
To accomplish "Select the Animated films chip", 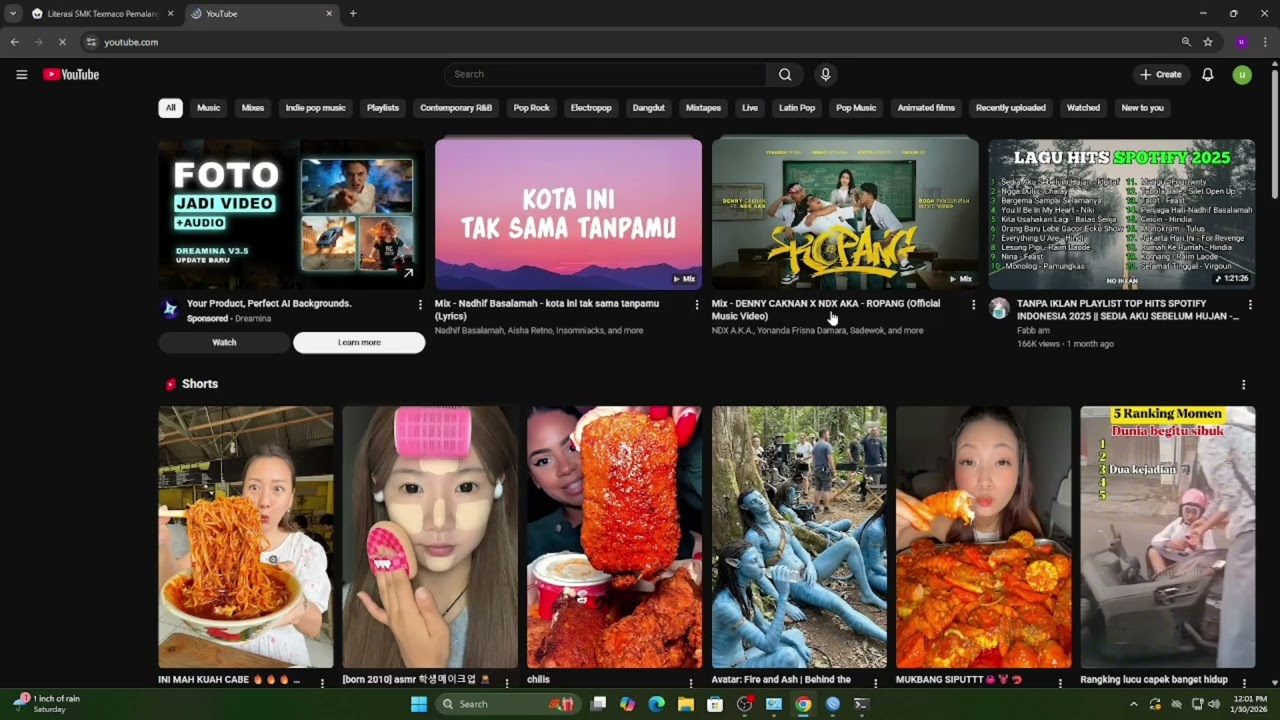I will click(x=926, y=108).
